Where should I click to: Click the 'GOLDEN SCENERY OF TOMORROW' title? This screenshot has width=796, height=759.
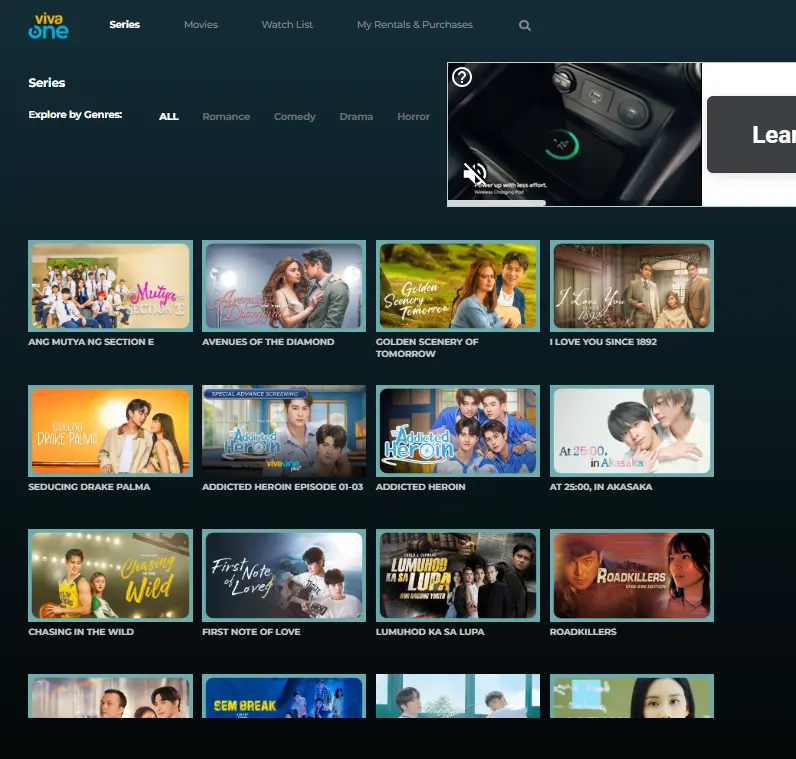click(427, 348)
